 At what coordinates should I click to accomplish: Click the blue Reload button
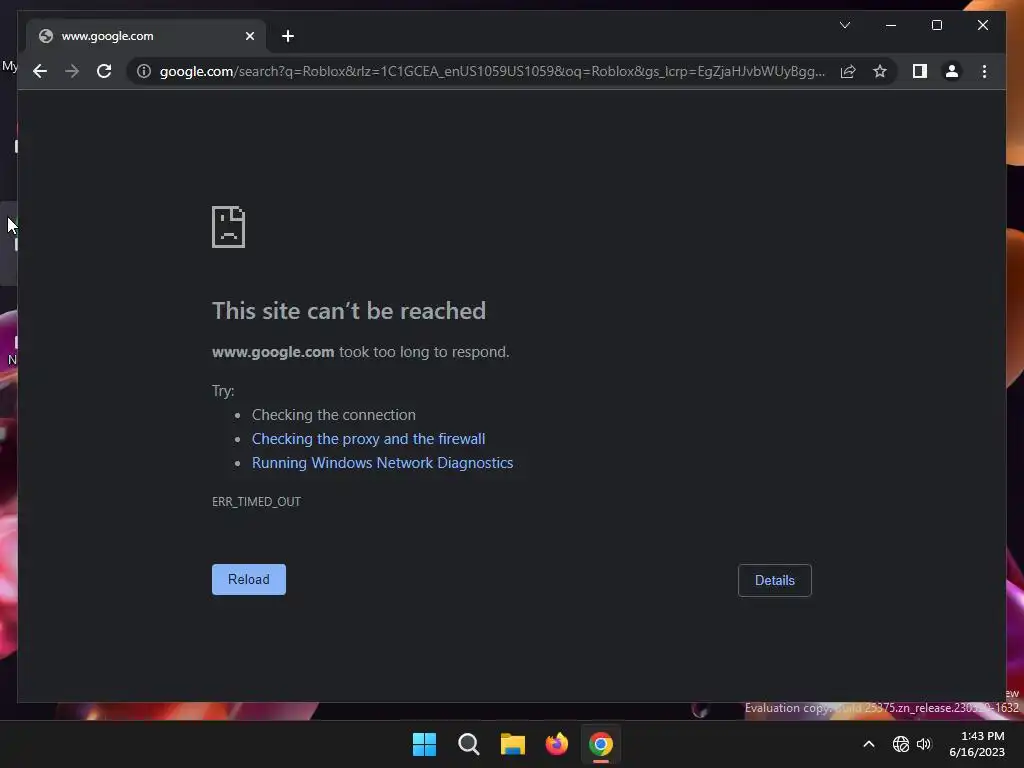click(249, 579)
